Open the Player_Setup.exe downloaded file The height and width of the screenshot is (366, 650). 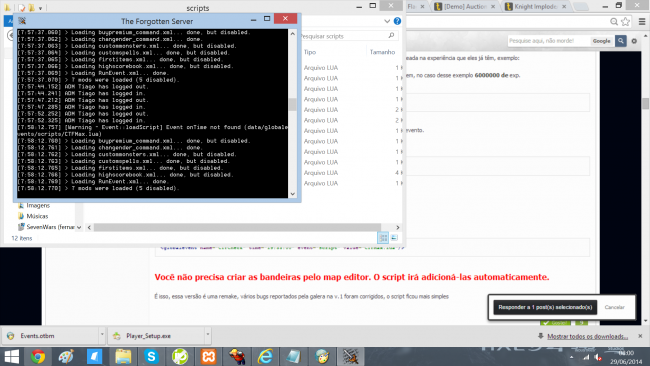157,336
